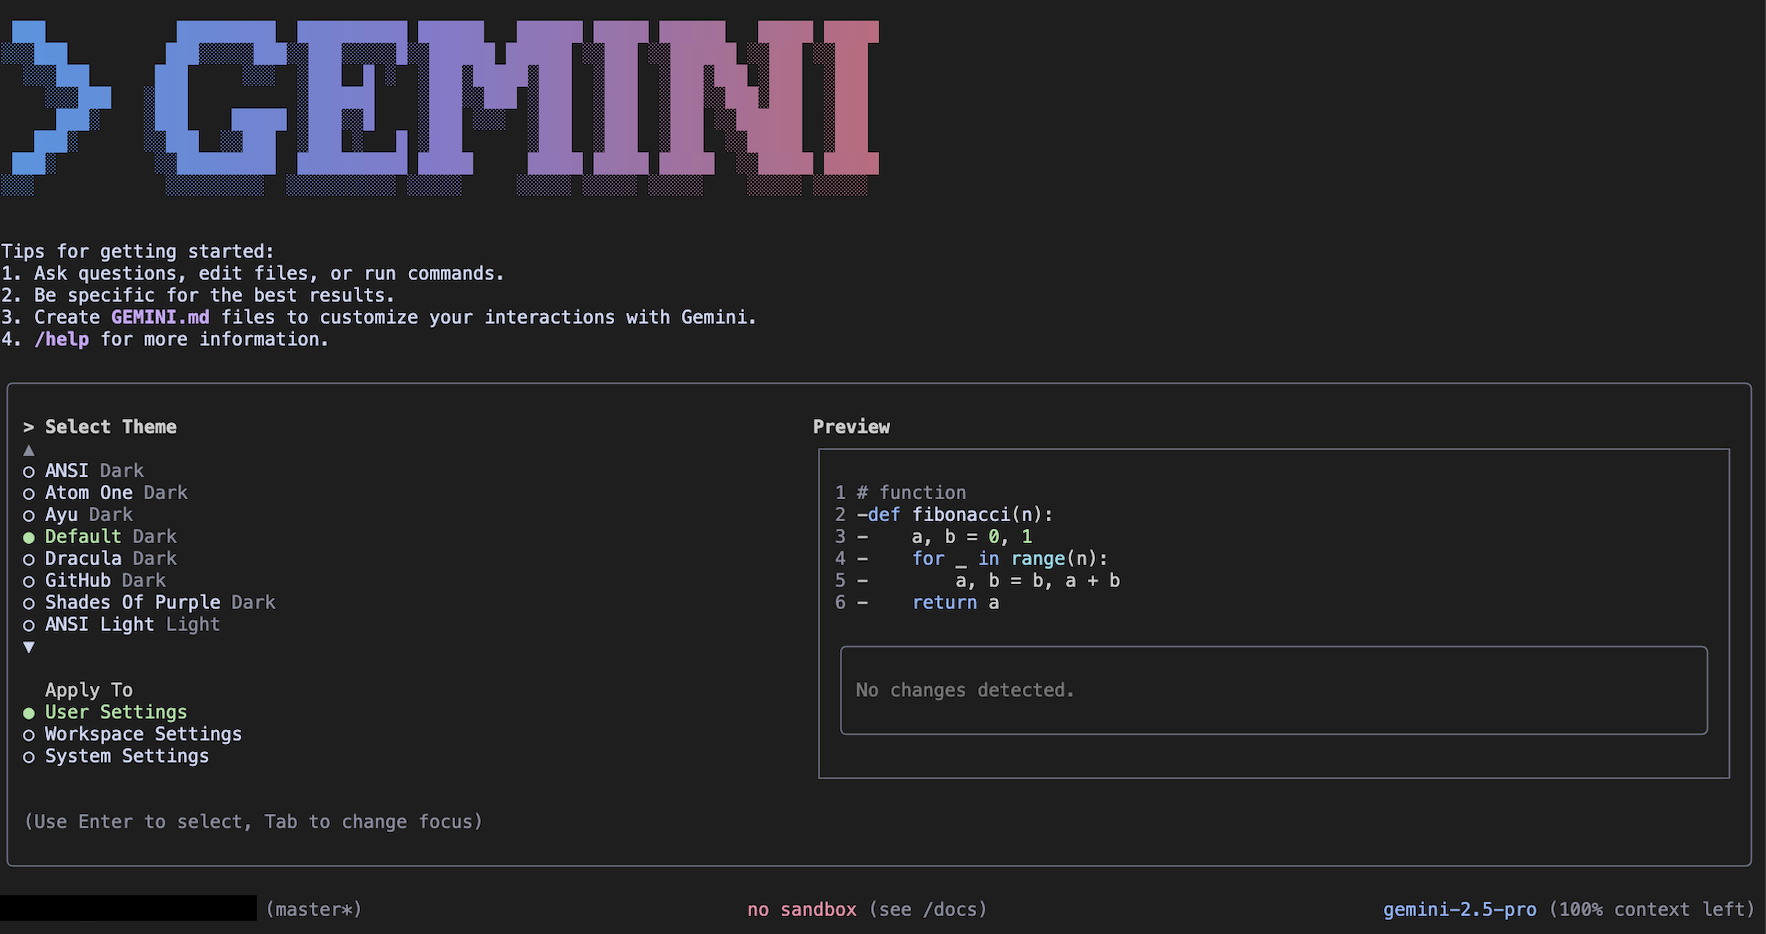Click the down arrow below theme list
This screenshot has height=934, width=1766.
click(29, 647)
